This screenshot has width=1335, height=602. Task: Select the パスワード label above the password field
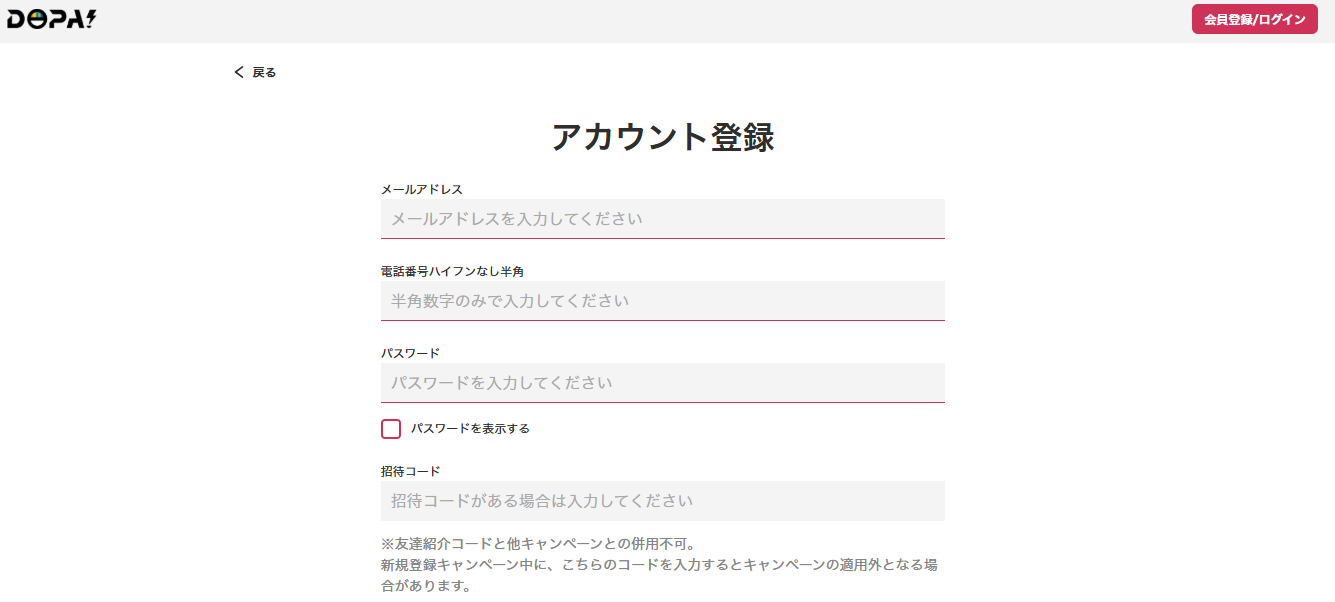click(410, 353)
